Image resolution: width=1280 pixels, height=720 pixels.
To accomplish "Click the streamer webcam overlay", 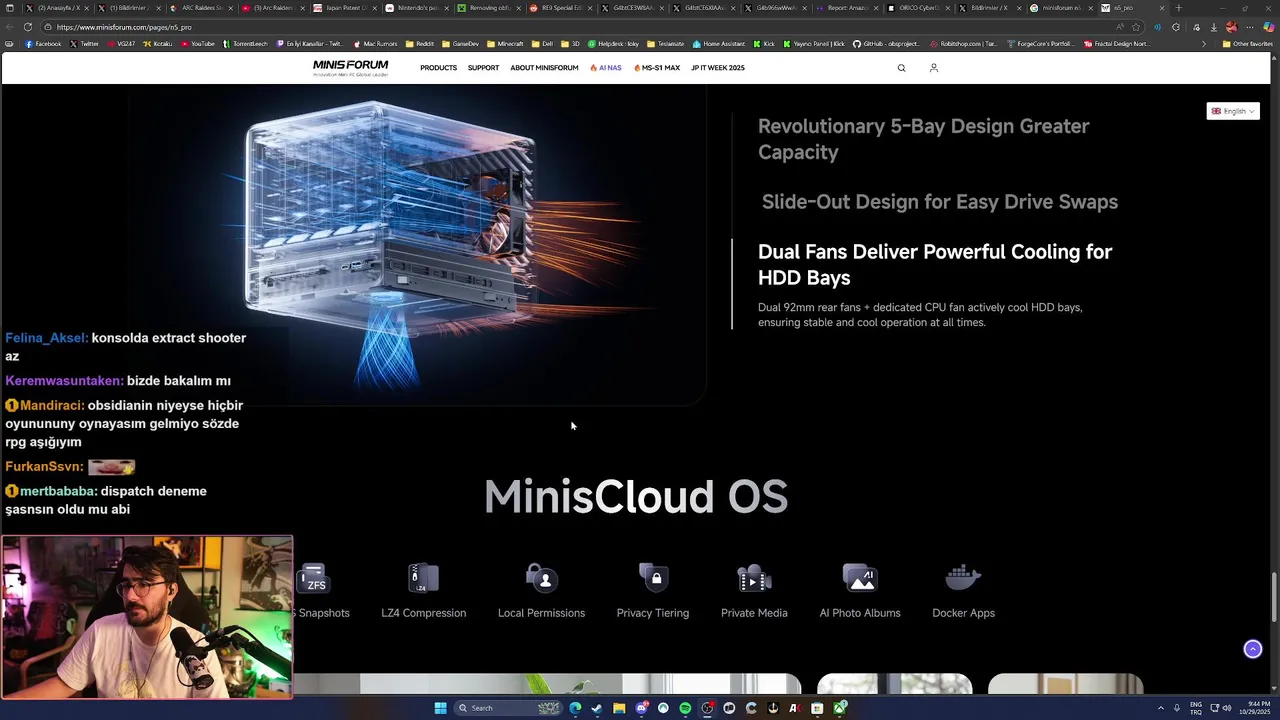I will [147, 617].
